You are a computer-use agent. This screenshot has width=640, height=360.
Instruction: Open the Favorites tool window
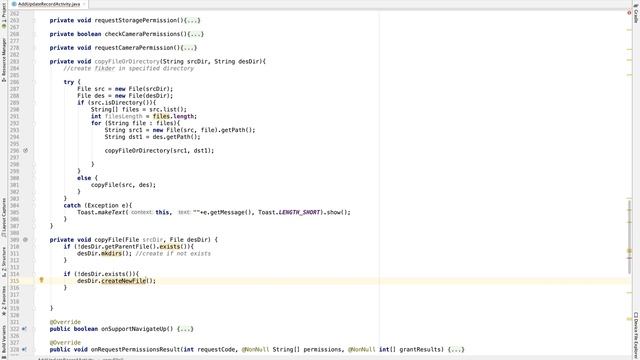4,301
